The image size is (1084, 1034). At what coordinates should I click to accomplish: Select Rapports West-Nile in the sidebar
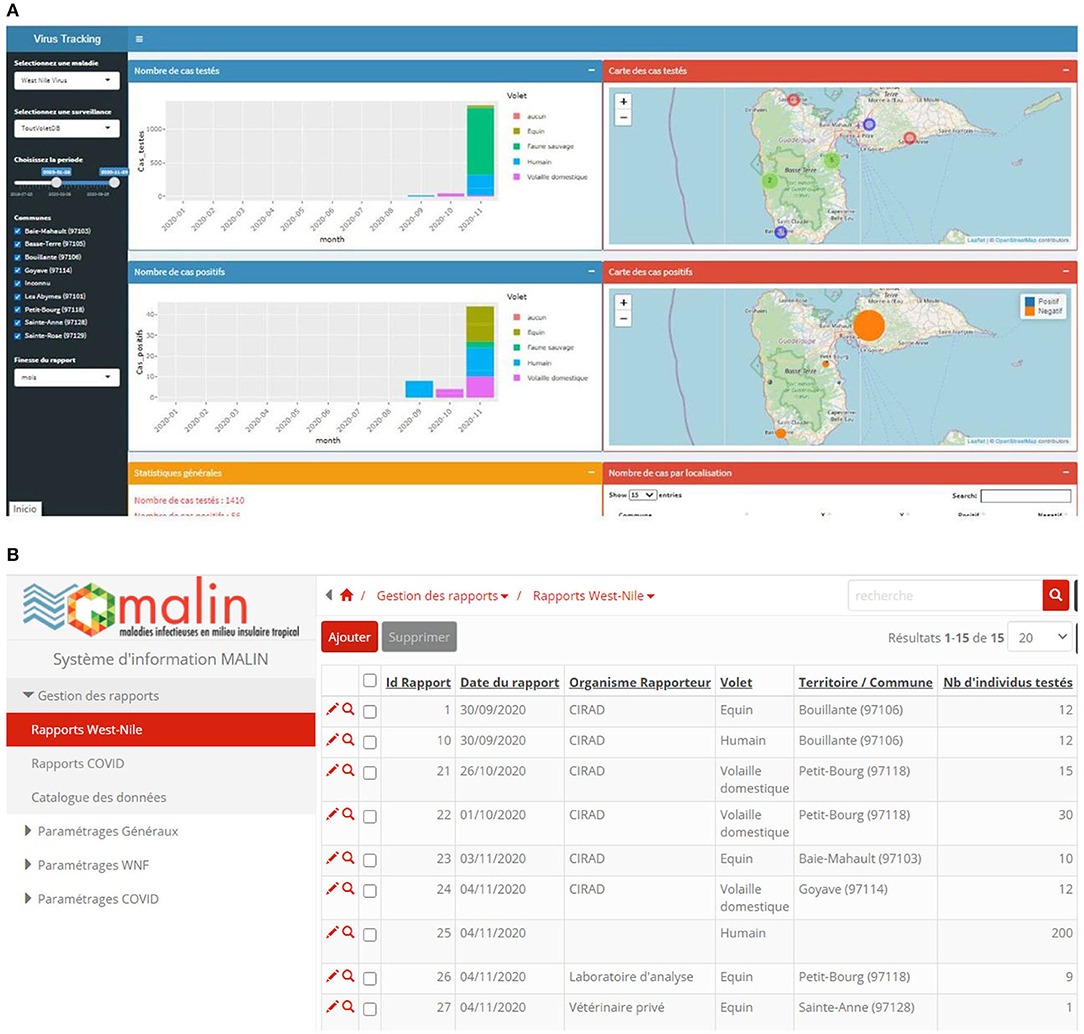click(160, 729)
